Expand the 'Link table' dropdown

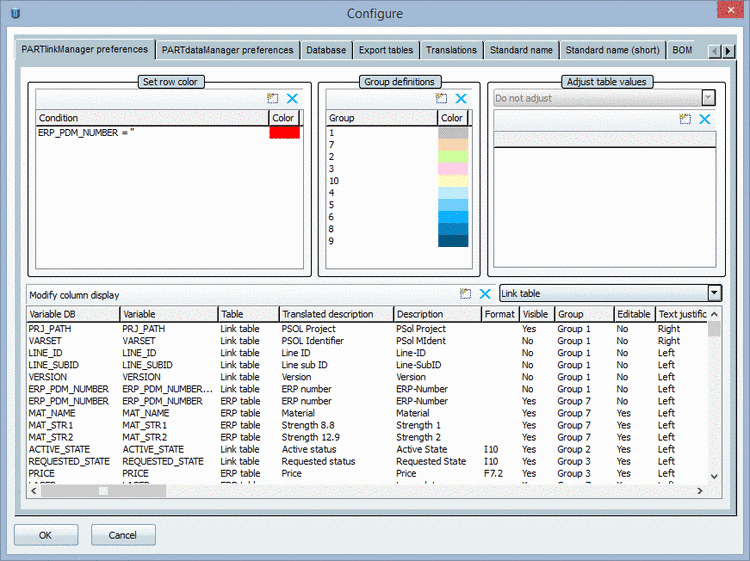pos(713,293)
